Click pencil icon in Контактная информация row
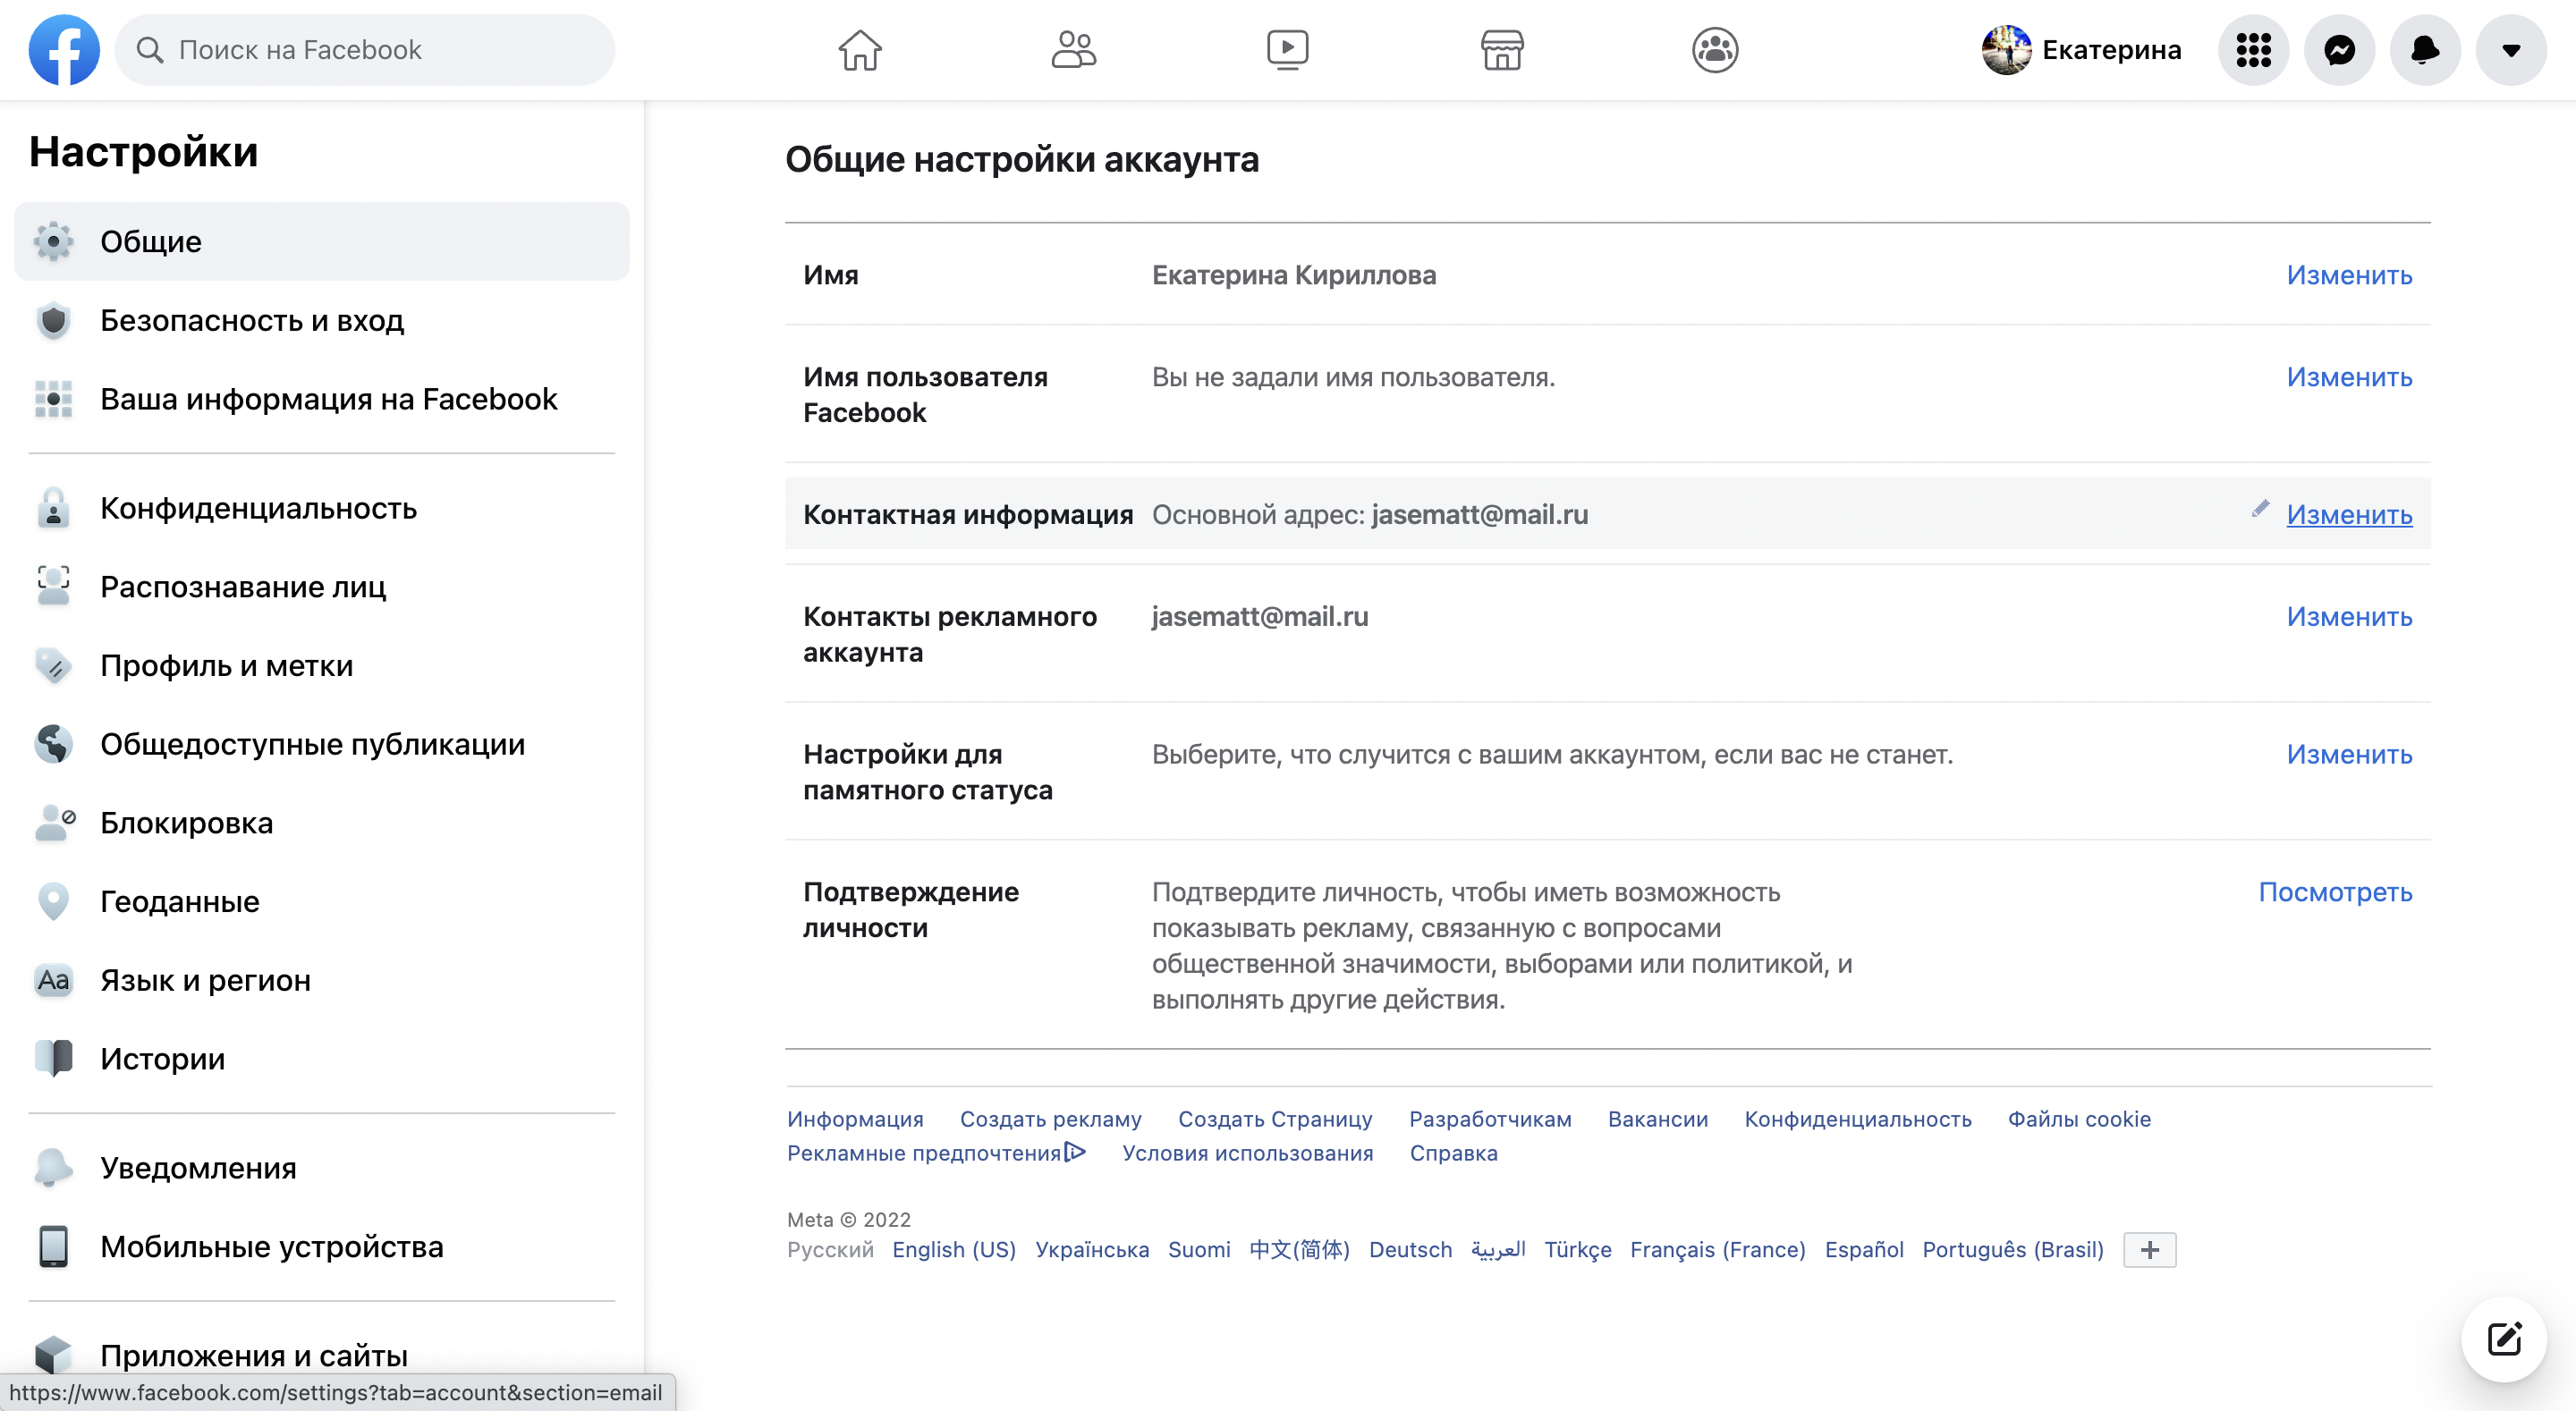Screen dimensions: 2576x1411 tap(2260, 509)
